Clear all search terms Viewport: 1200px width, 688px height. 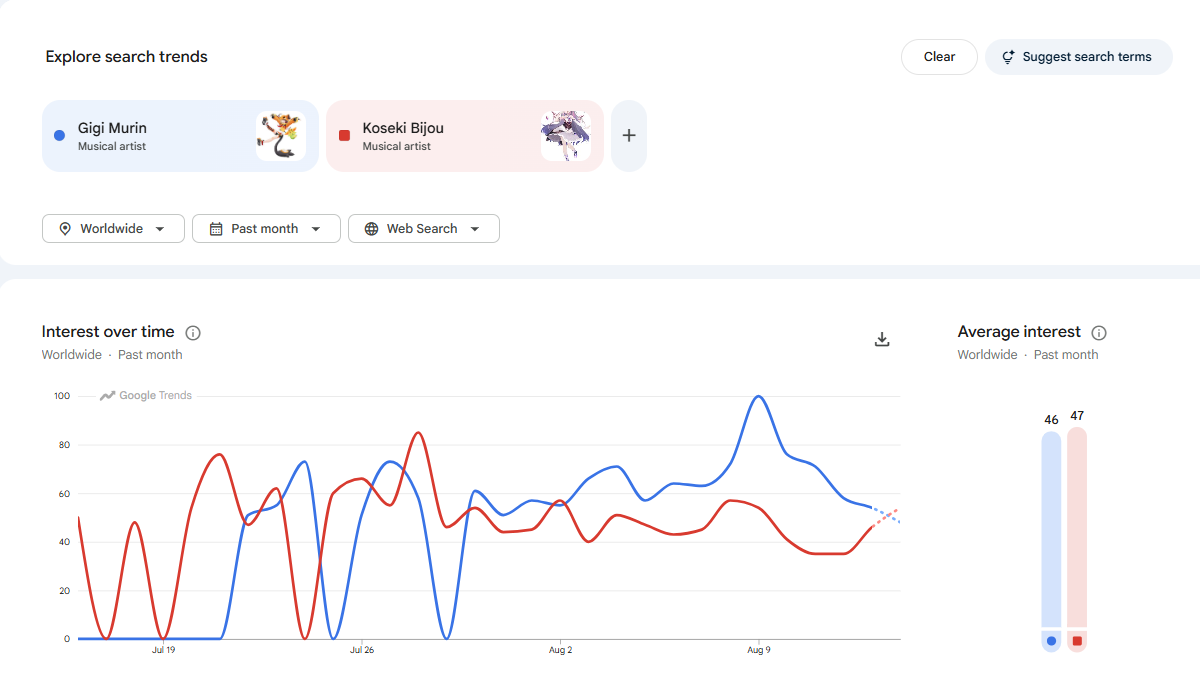[x=939, y=57]
